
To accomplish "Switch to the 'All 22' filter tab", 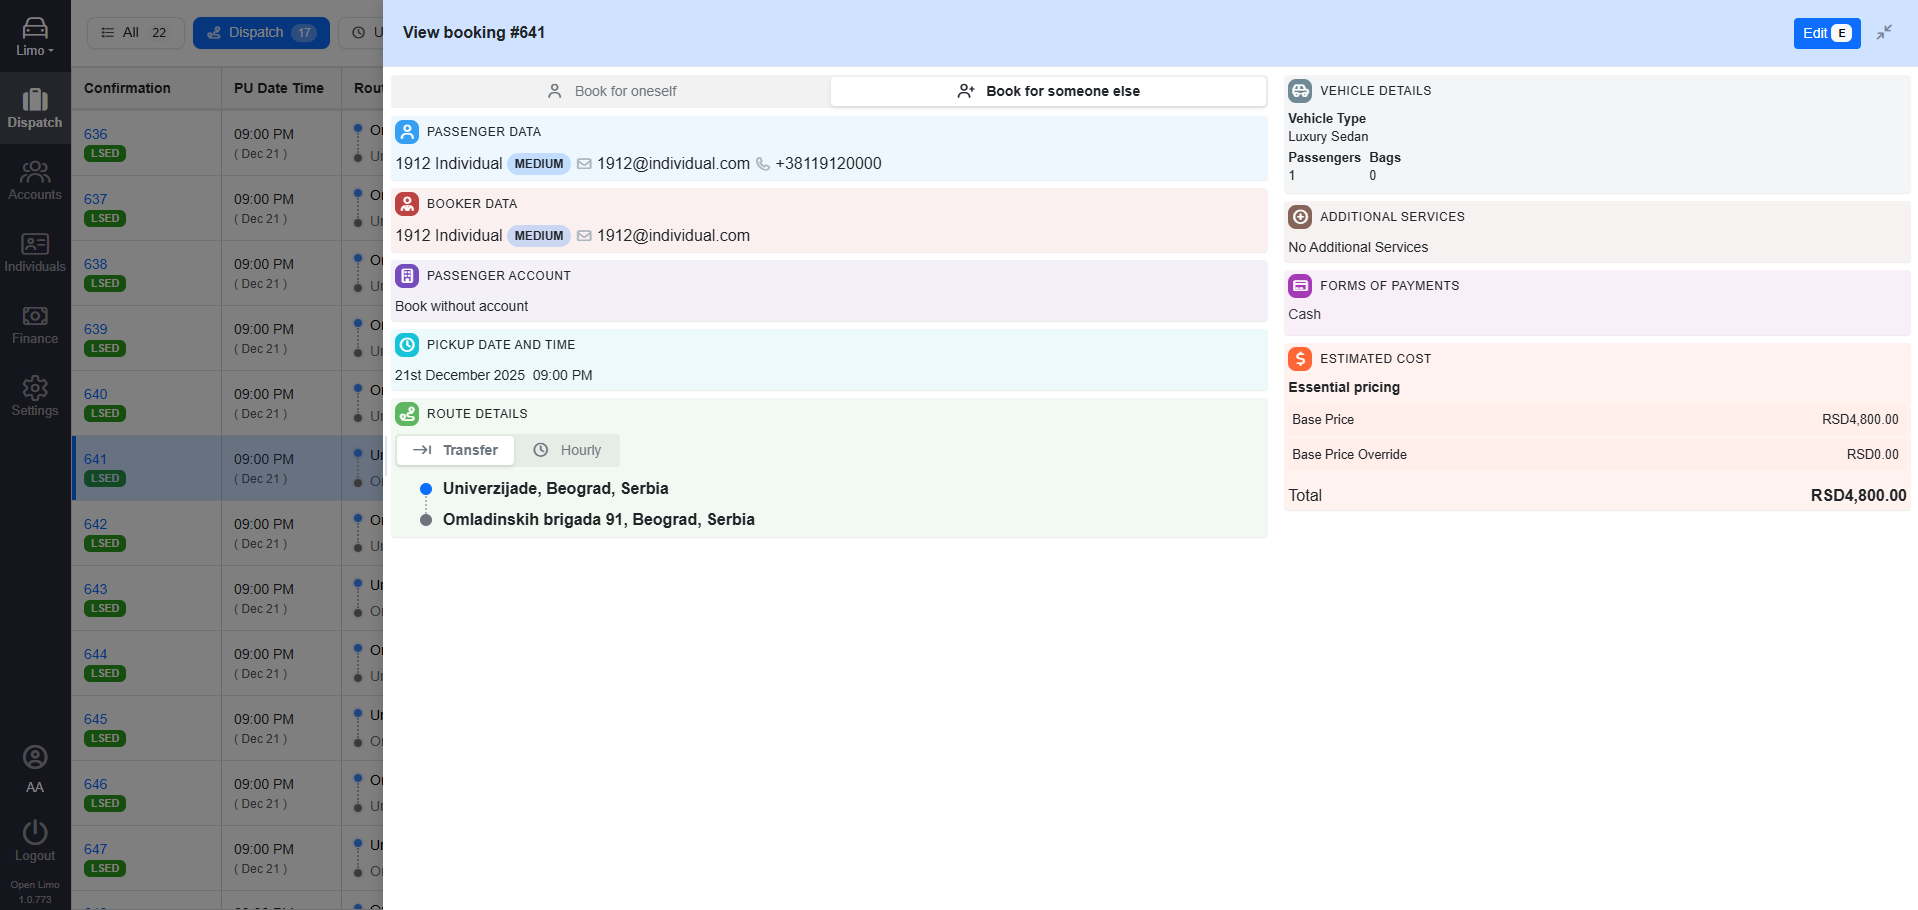I will (x=134, y=32).
